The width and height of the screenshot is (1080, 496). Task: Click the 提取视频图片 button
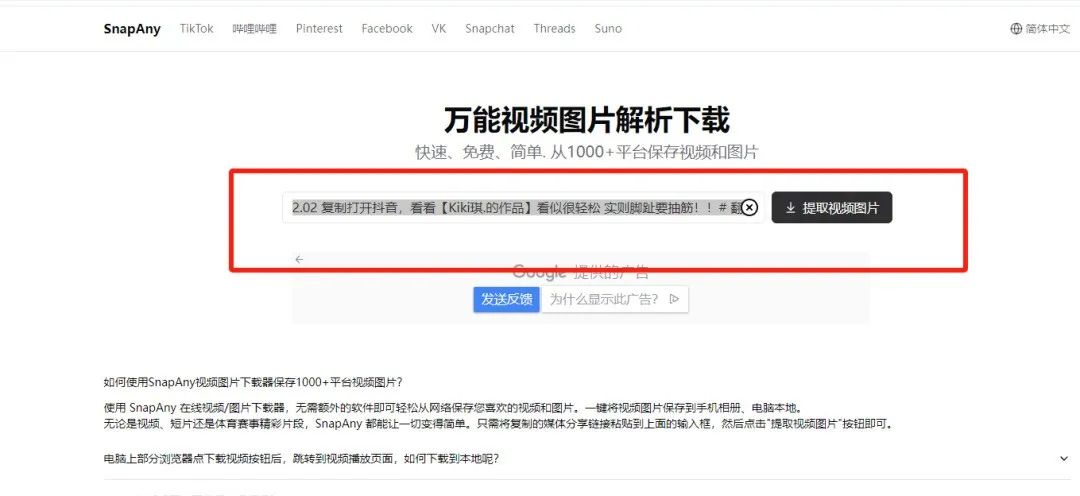[x=832, y=207]
